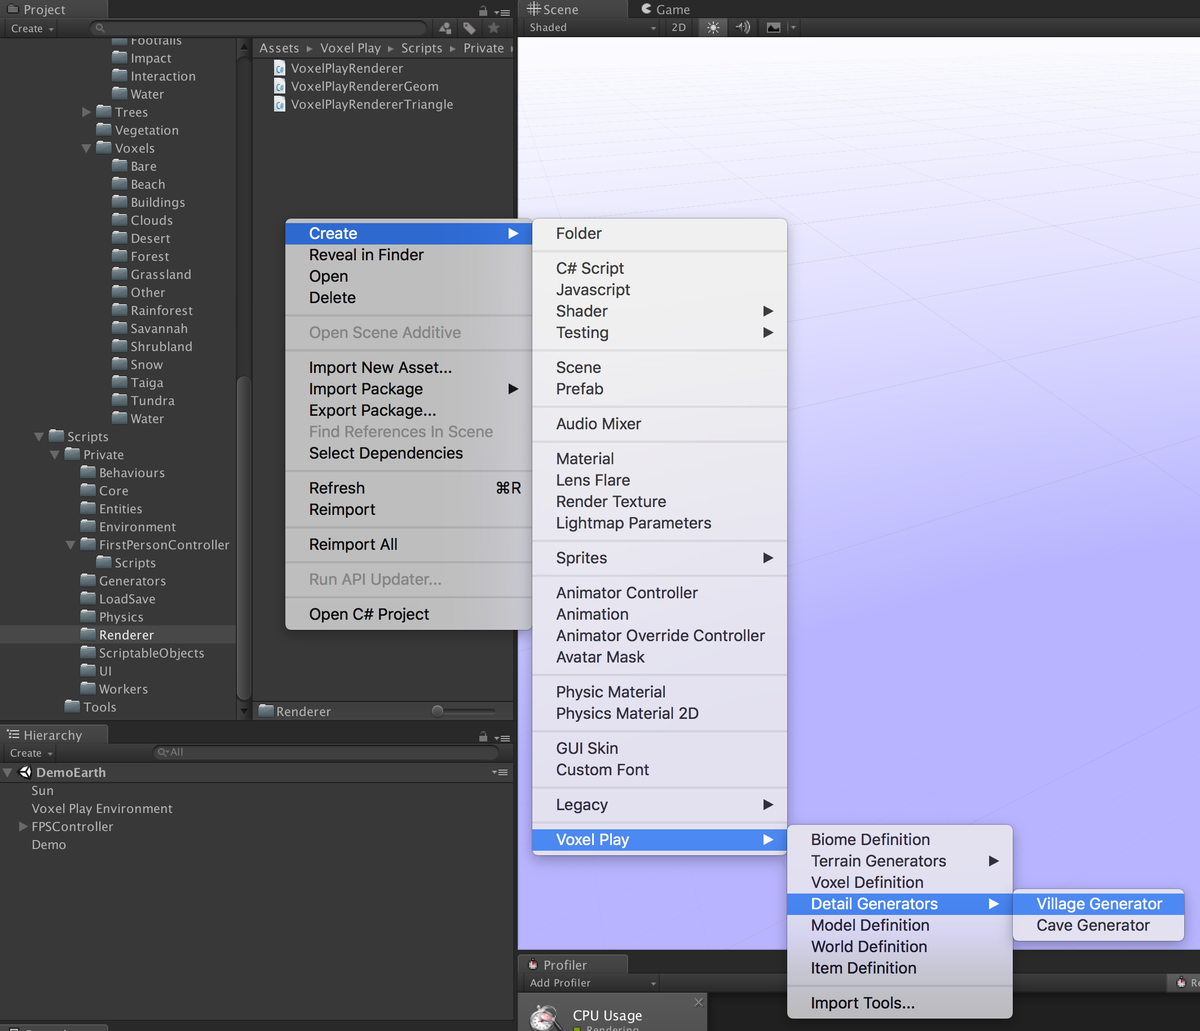Click the Profiler tab clock icon
The image size is (1200, 1031).
point(534,964)
